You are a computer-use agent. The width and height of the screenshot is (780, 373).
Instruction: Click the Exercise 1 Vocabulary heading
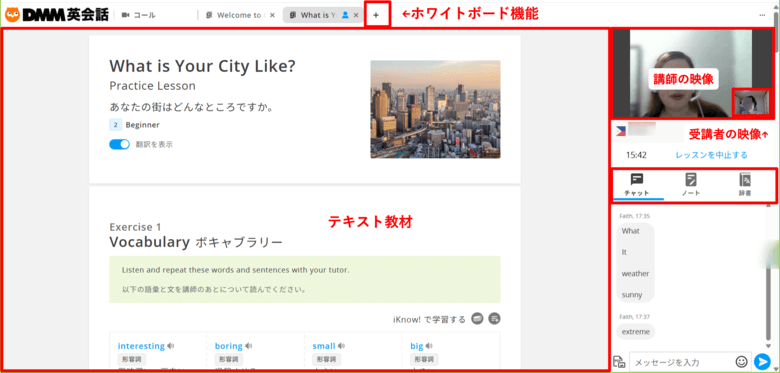[196, 235]
